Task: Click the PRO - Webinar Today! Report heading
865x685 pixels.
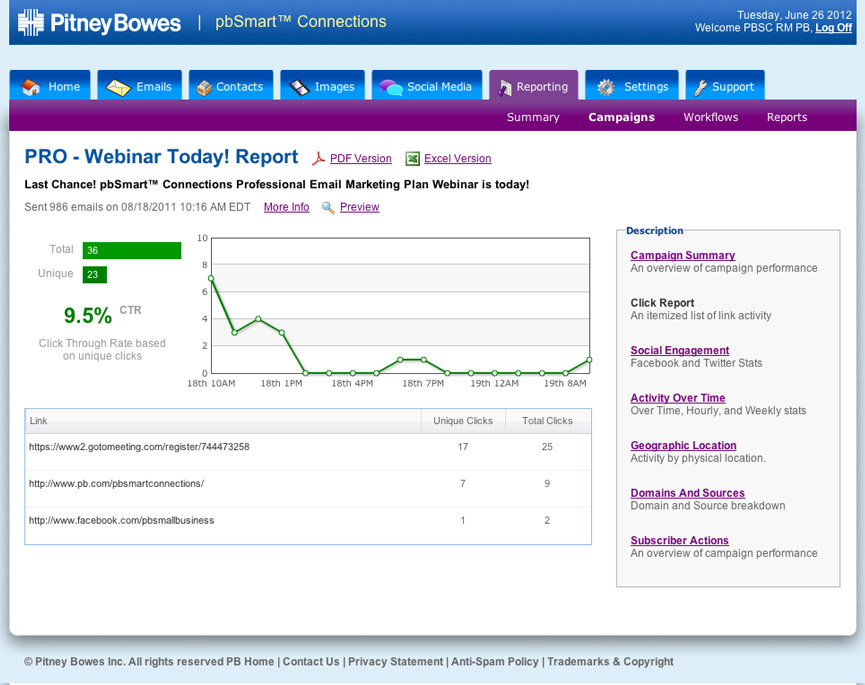Action: 161,157
